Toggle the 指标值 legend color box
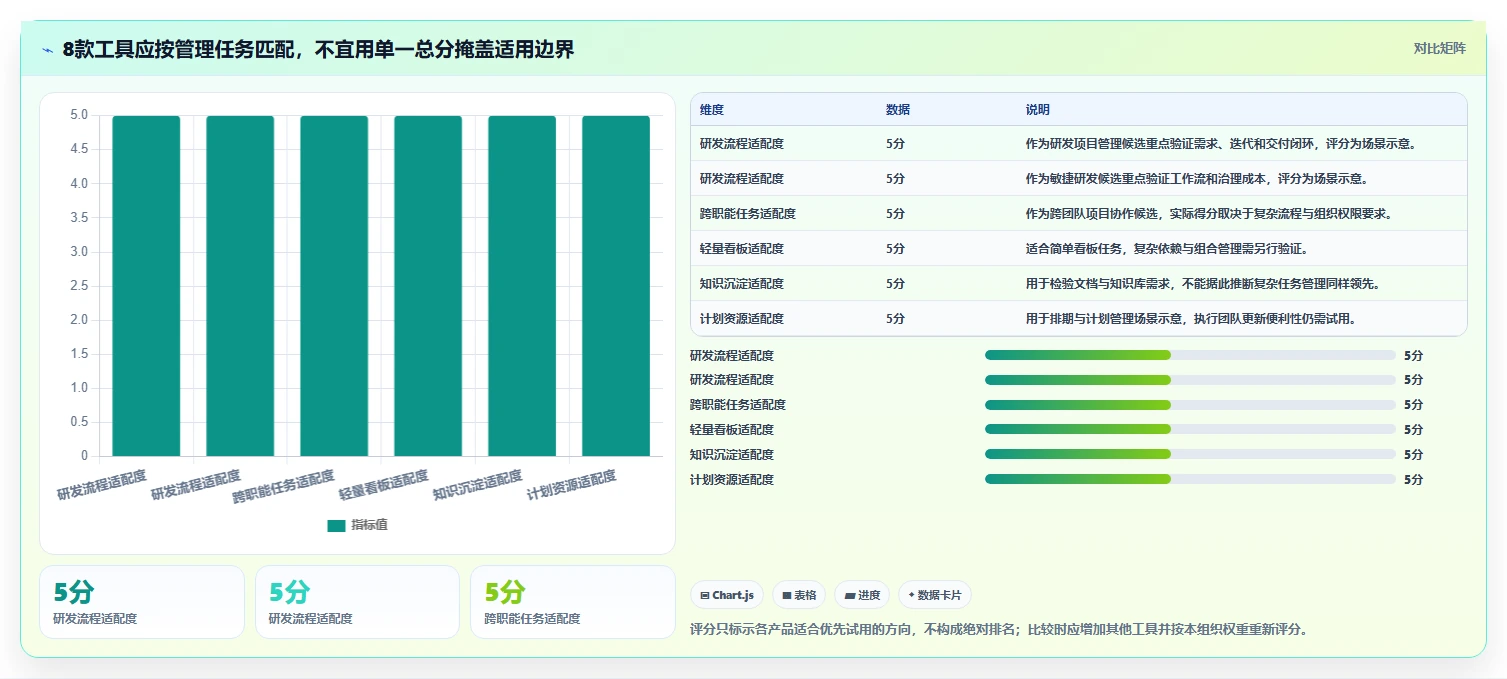Image resolution: width=1507 pixels, height=679 pixels. tap(336, 525)
